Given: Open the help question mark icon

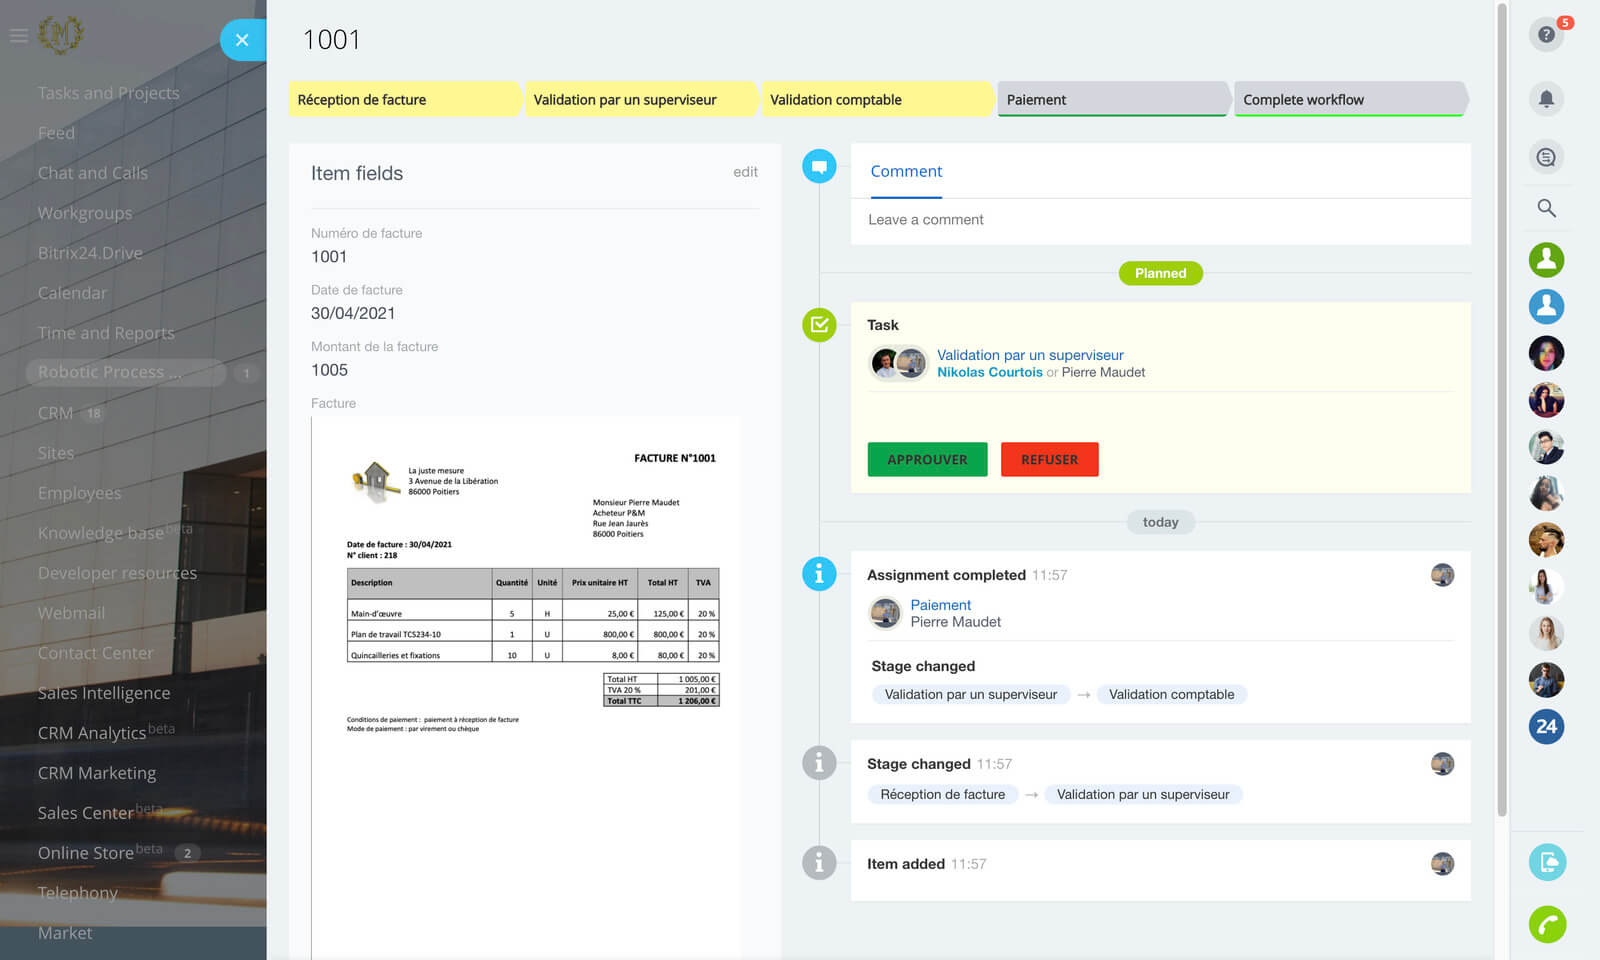Looking at the screenshot, I should [1546, 35].
